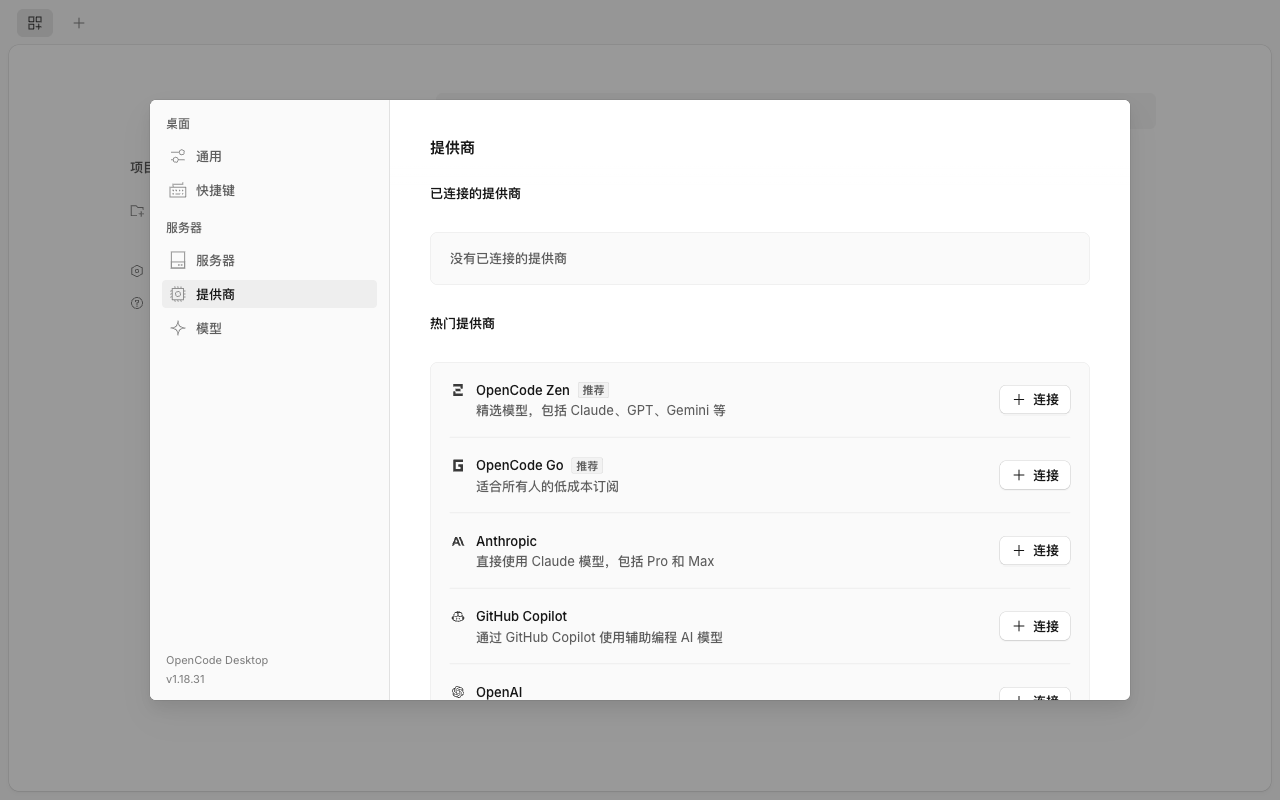Viewport: 1280px width, 800px height.
Task: Click the Anthropic provider name
Action: tap(506, 541)
